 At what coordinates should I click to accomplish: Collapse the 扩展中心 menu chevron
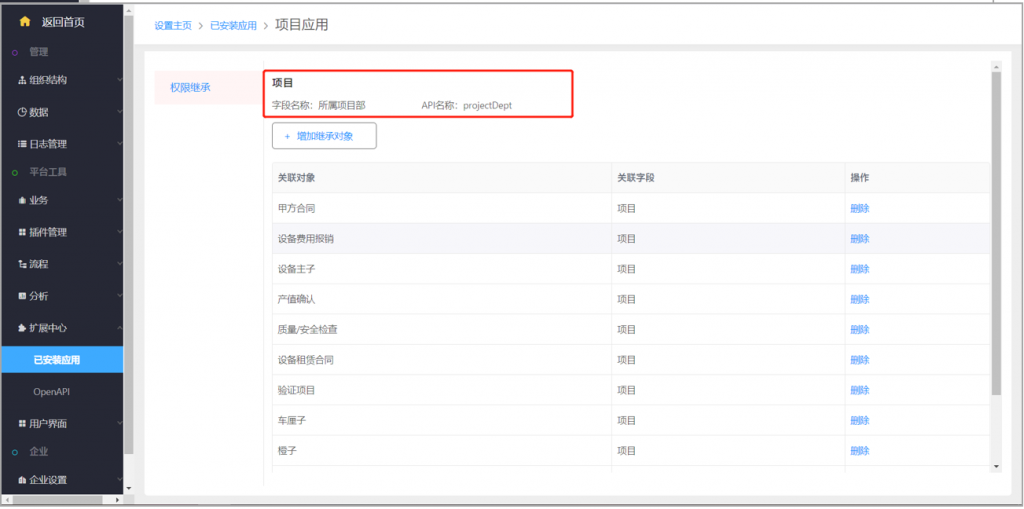[118, 328]
